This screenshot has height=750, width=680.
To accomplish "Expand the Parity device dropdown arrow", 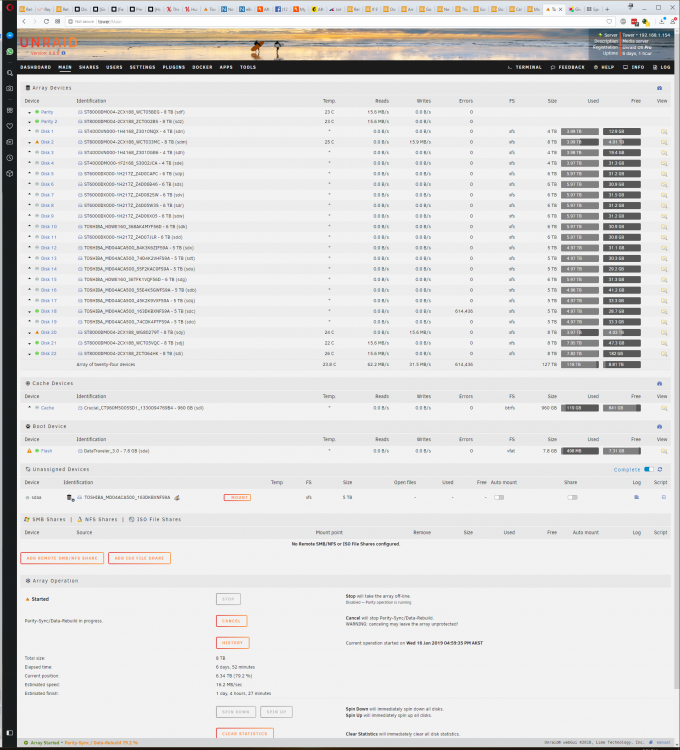I will [29, 112].
